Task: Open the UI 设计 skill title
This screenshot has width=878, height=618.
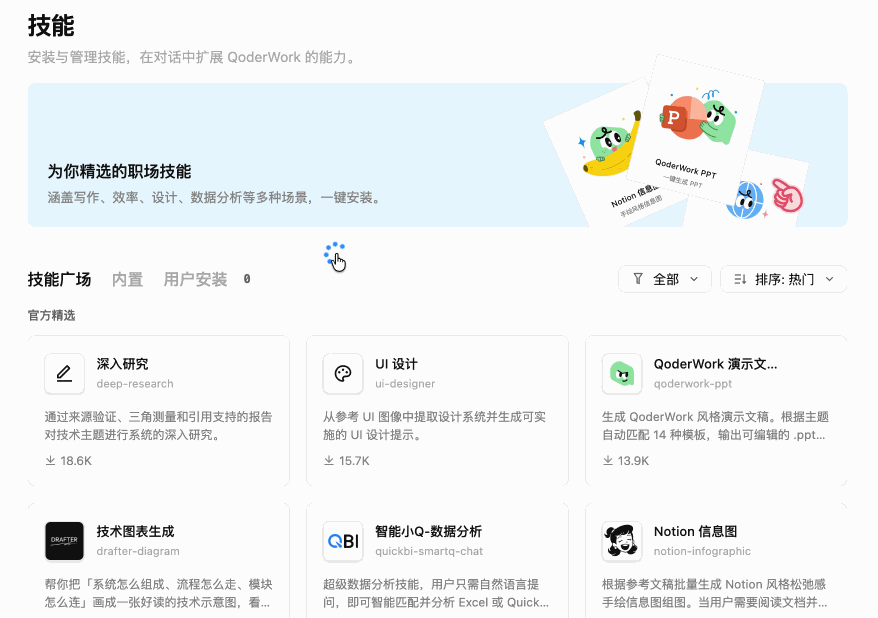Action: point(396,364)
